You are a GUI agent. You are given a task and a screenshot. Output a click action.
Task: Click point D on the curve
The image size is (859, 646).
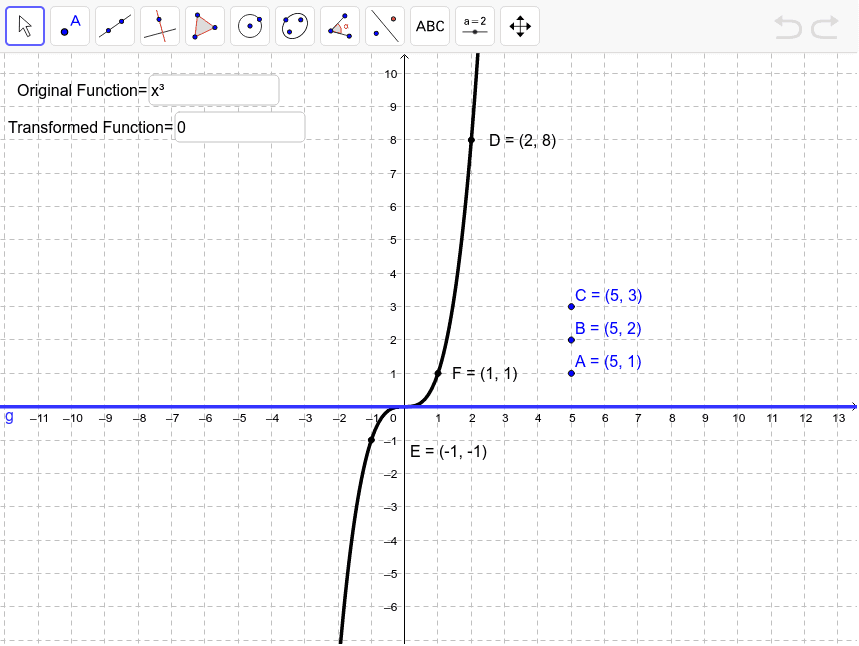pos(471,140)
